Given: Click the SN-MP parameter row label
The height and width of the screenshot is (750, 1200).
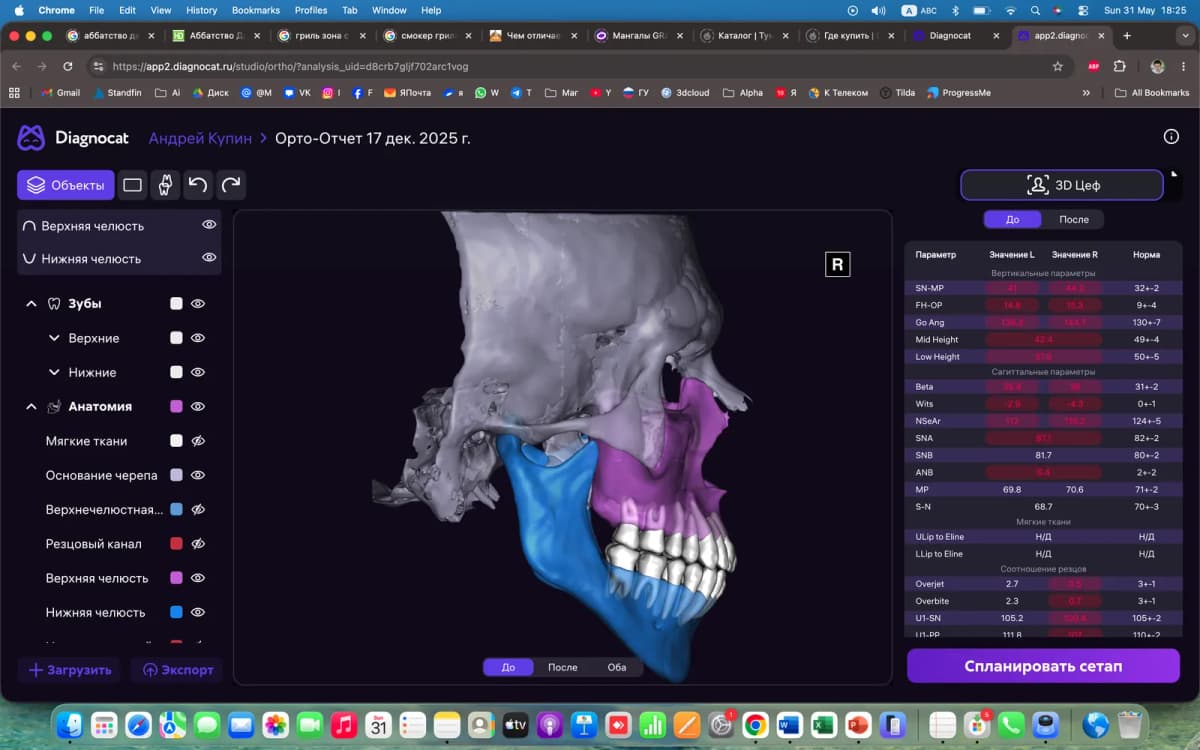Looking at the screenshot, I should [x=929, y=288].
